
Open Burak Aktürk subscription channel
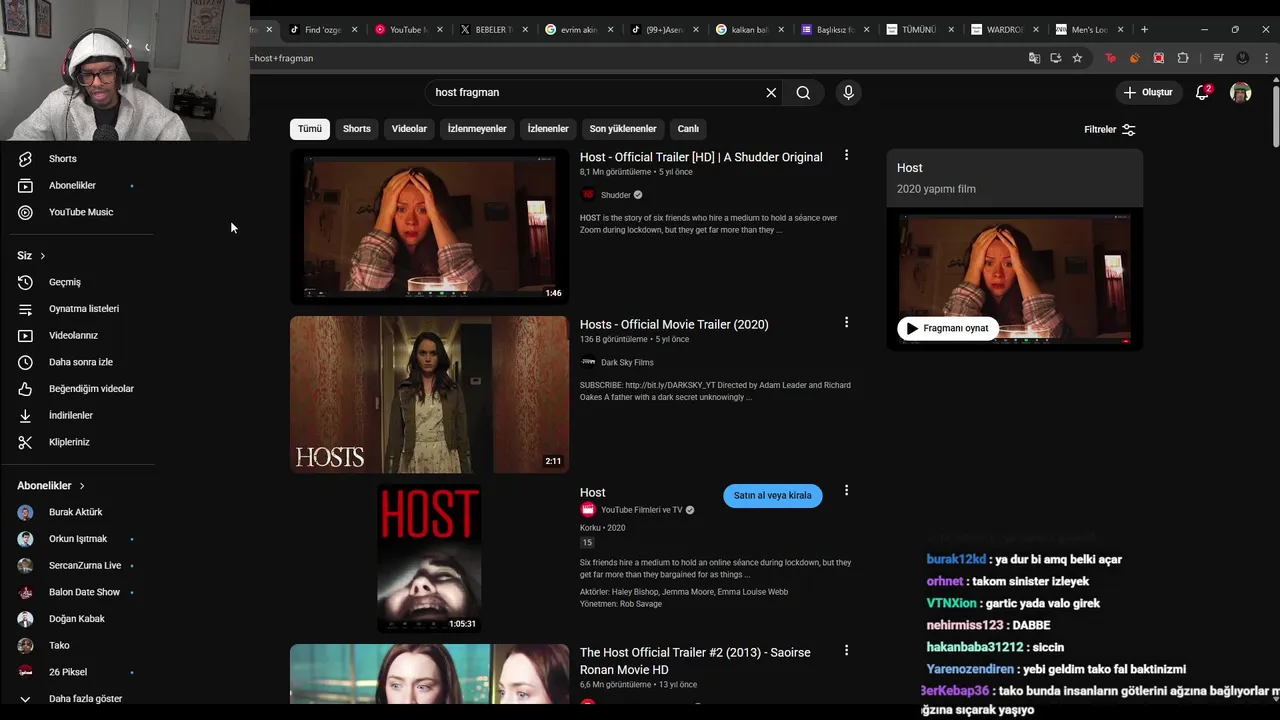[x=75, y=512]
